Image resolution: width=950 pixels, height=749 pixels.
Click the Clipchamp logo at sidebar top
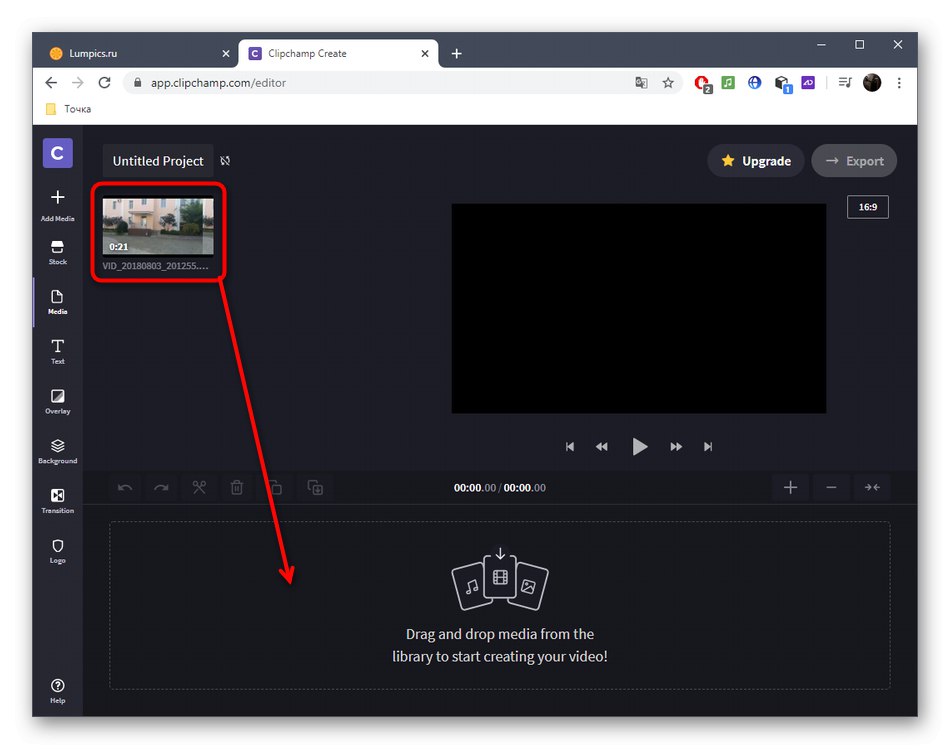pyautogui.click(x=57, y=153)
